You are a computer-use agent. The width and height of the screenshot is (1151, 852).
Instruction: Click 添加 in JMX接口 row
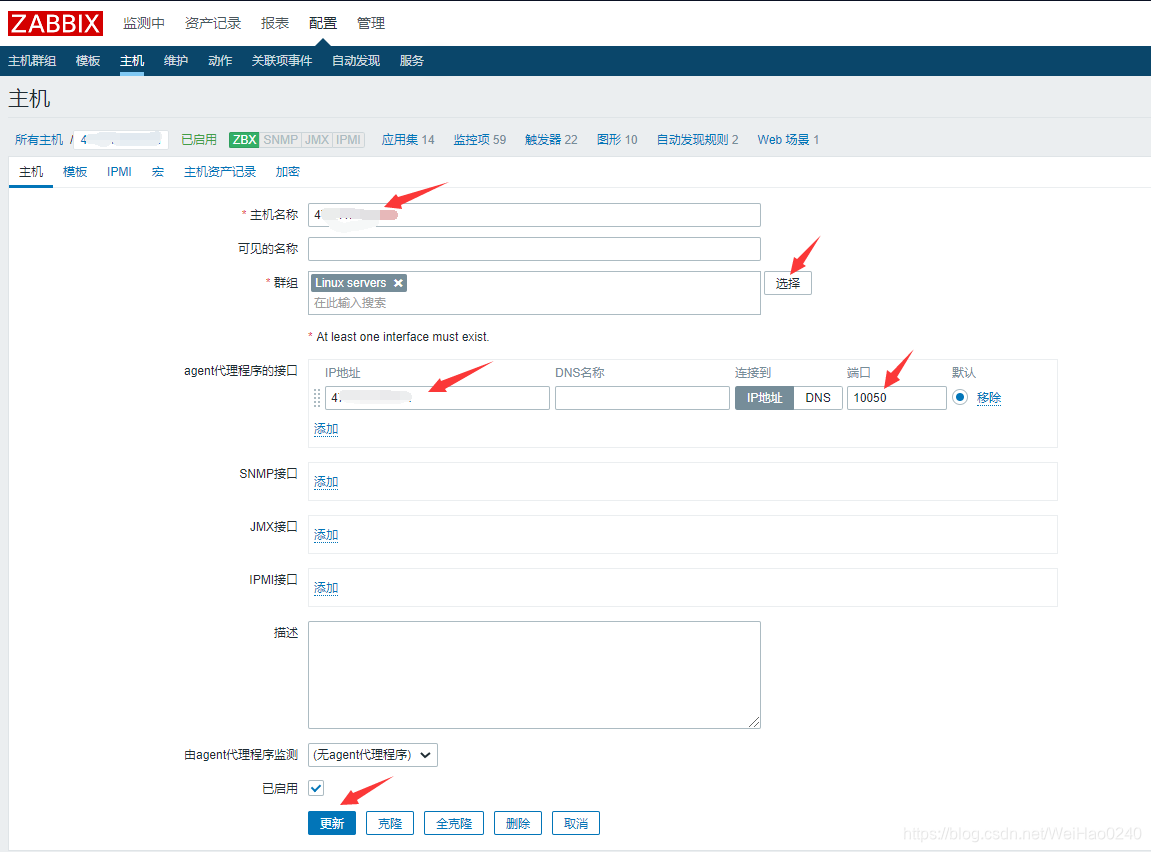(x=326, y=535)
